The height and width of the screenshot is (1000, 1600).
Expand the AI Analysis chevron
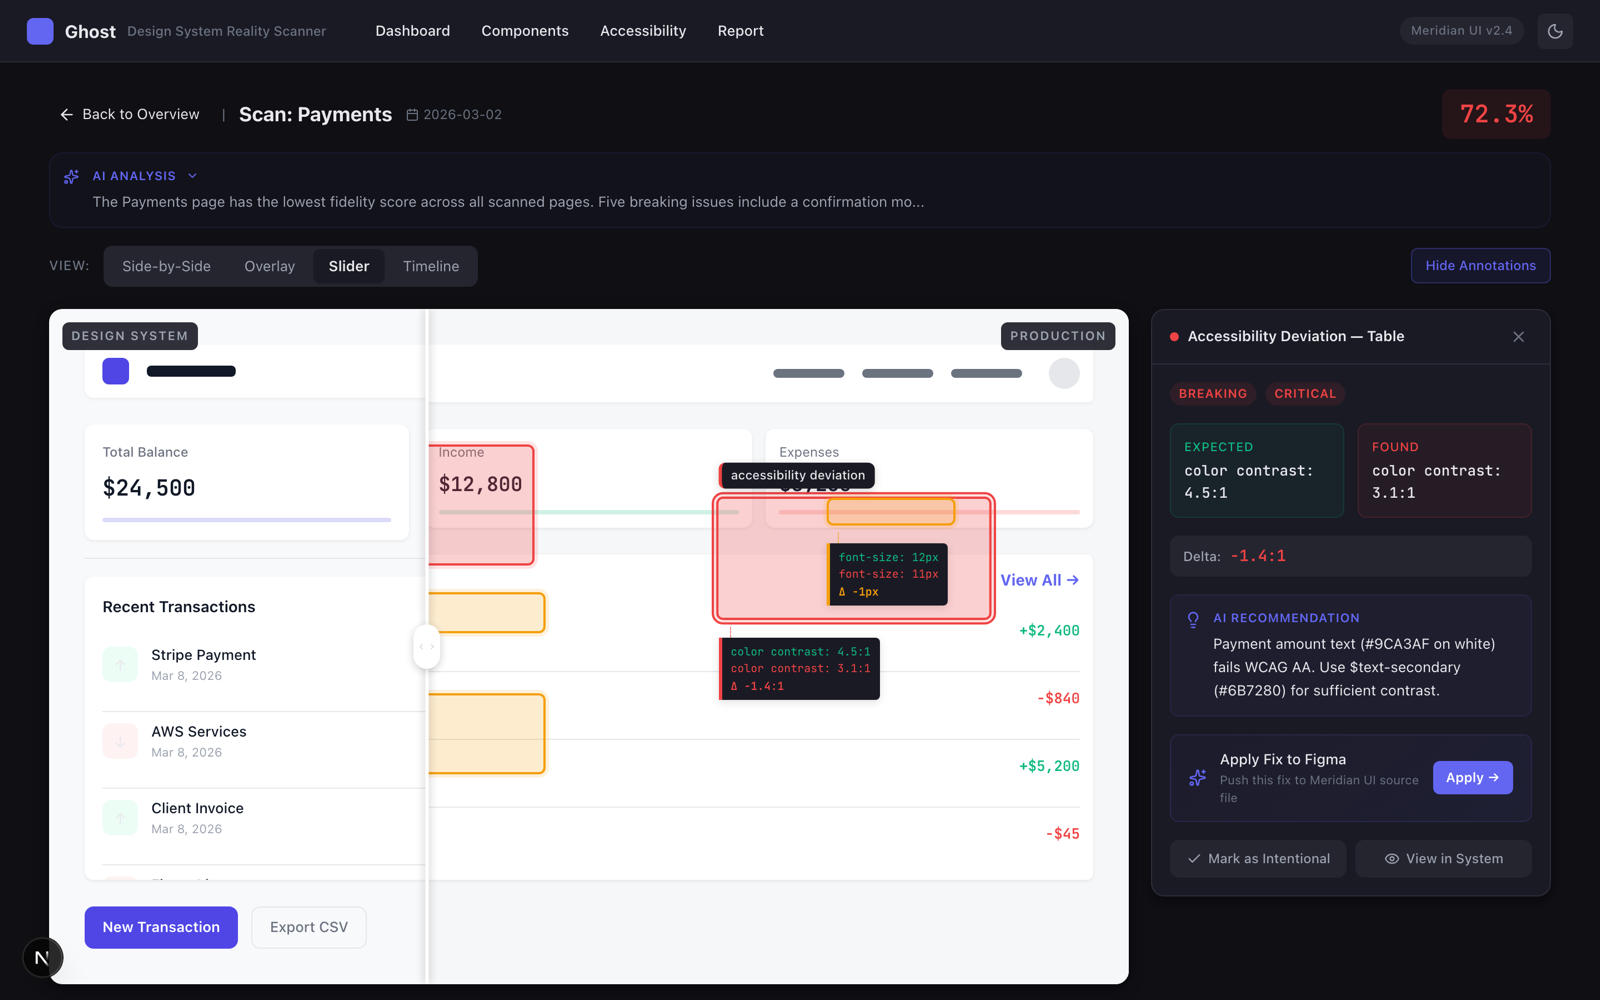pos(193,176)
